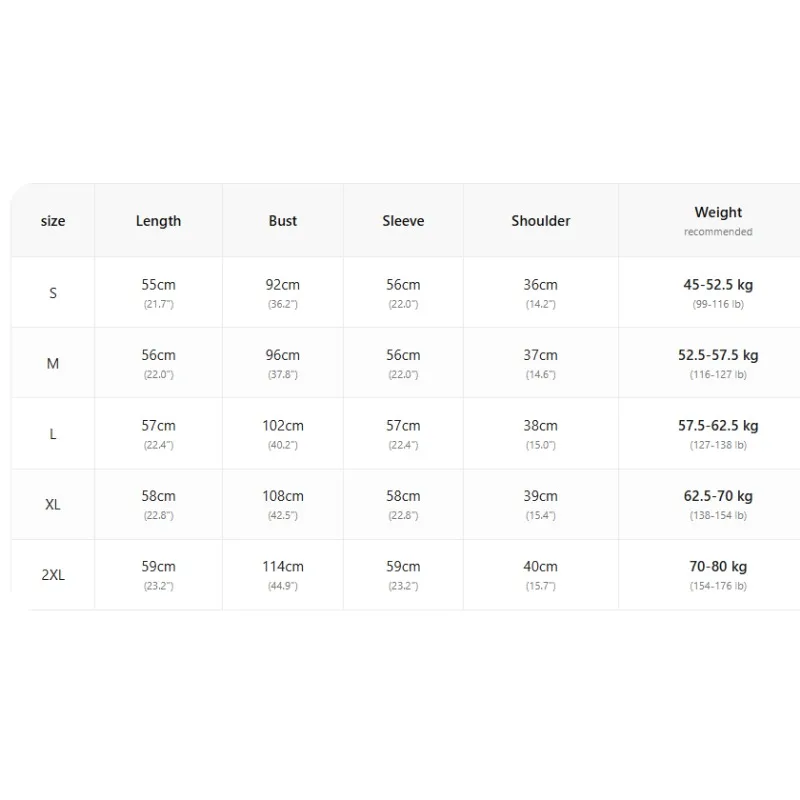Click the Bust column header
This screenshot has width=800, height=800.
tap(283, 221)
